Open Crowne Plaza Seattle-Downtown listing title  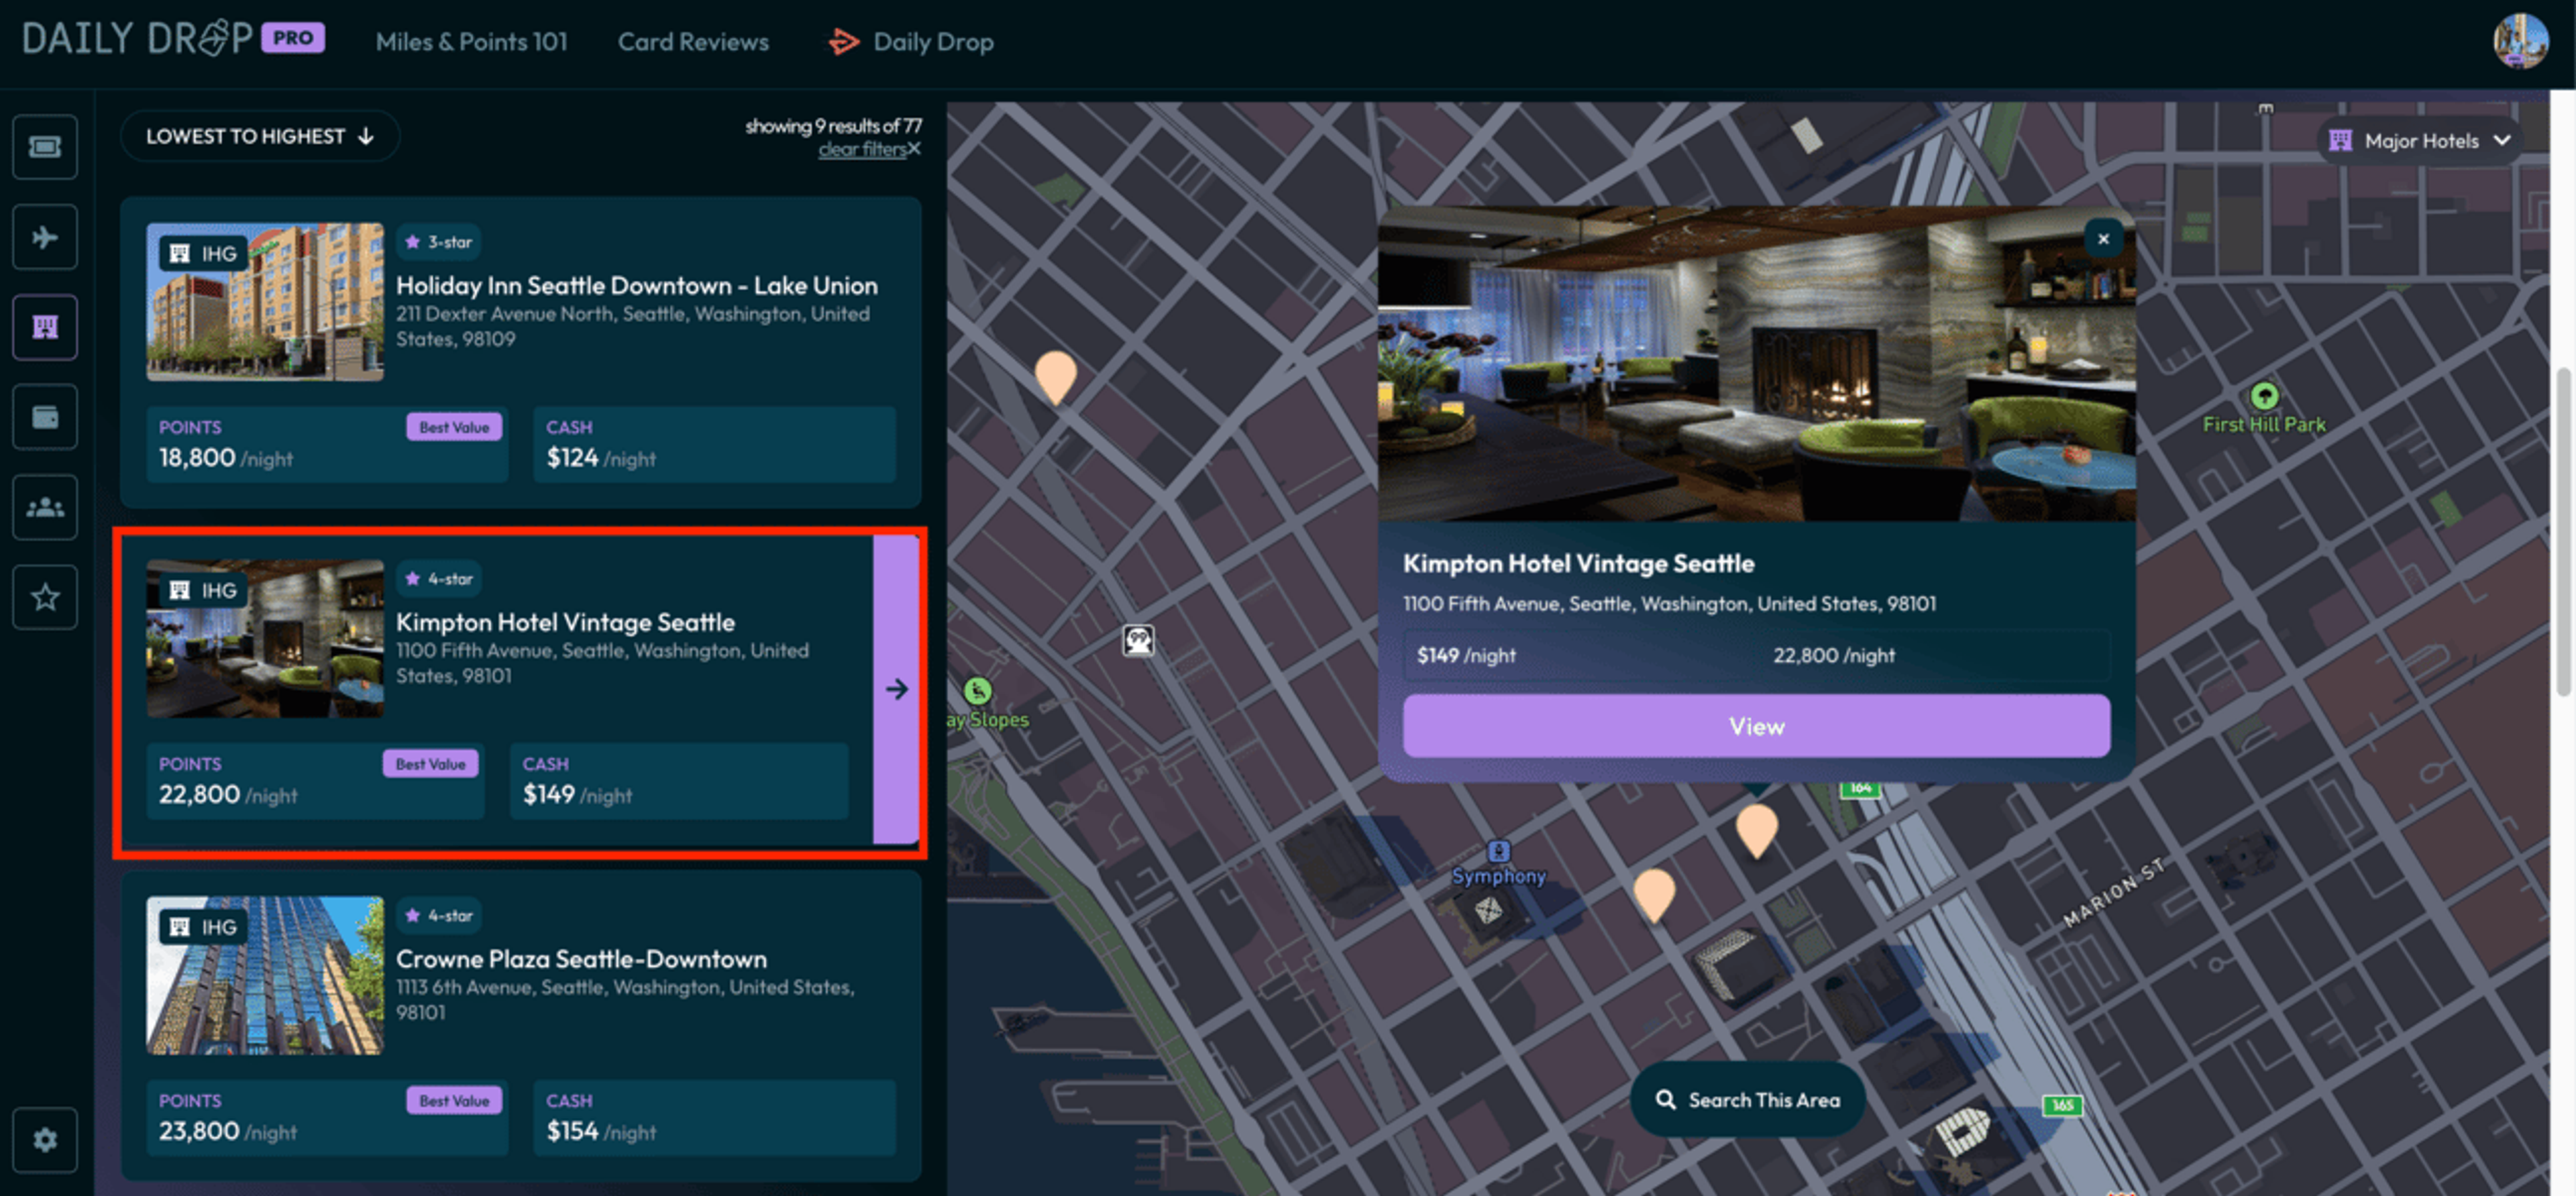[581, 959]
